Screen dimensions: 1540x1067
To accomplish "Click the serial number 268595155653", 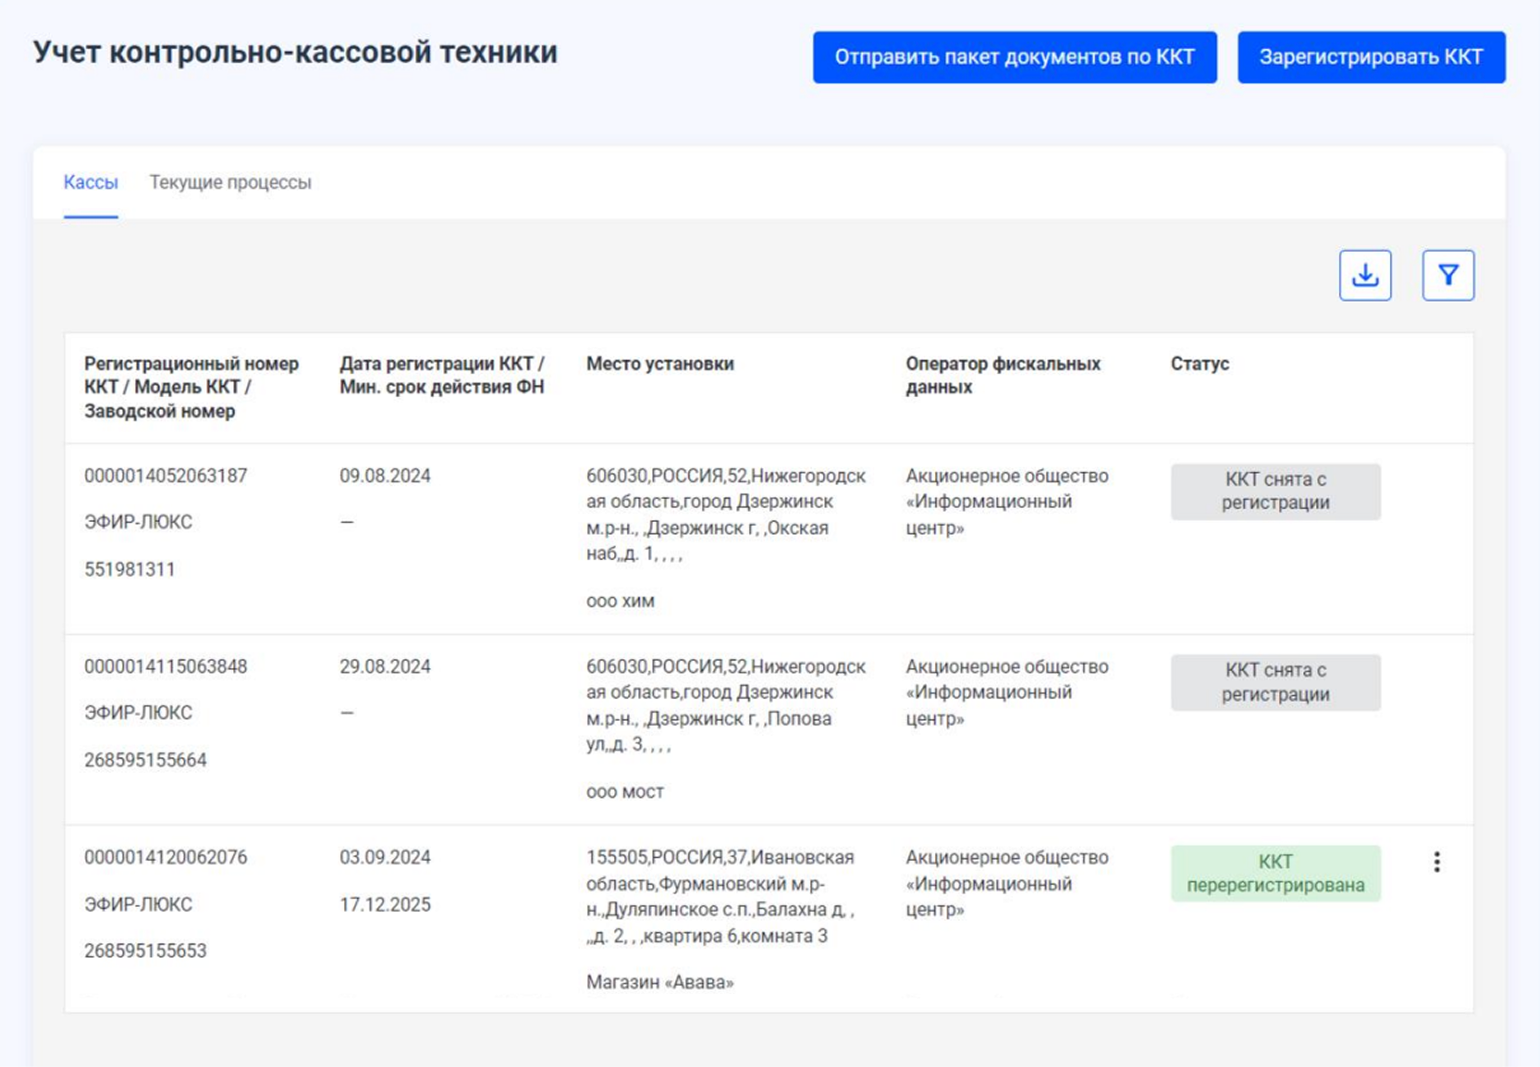I will tap(145, 951).
